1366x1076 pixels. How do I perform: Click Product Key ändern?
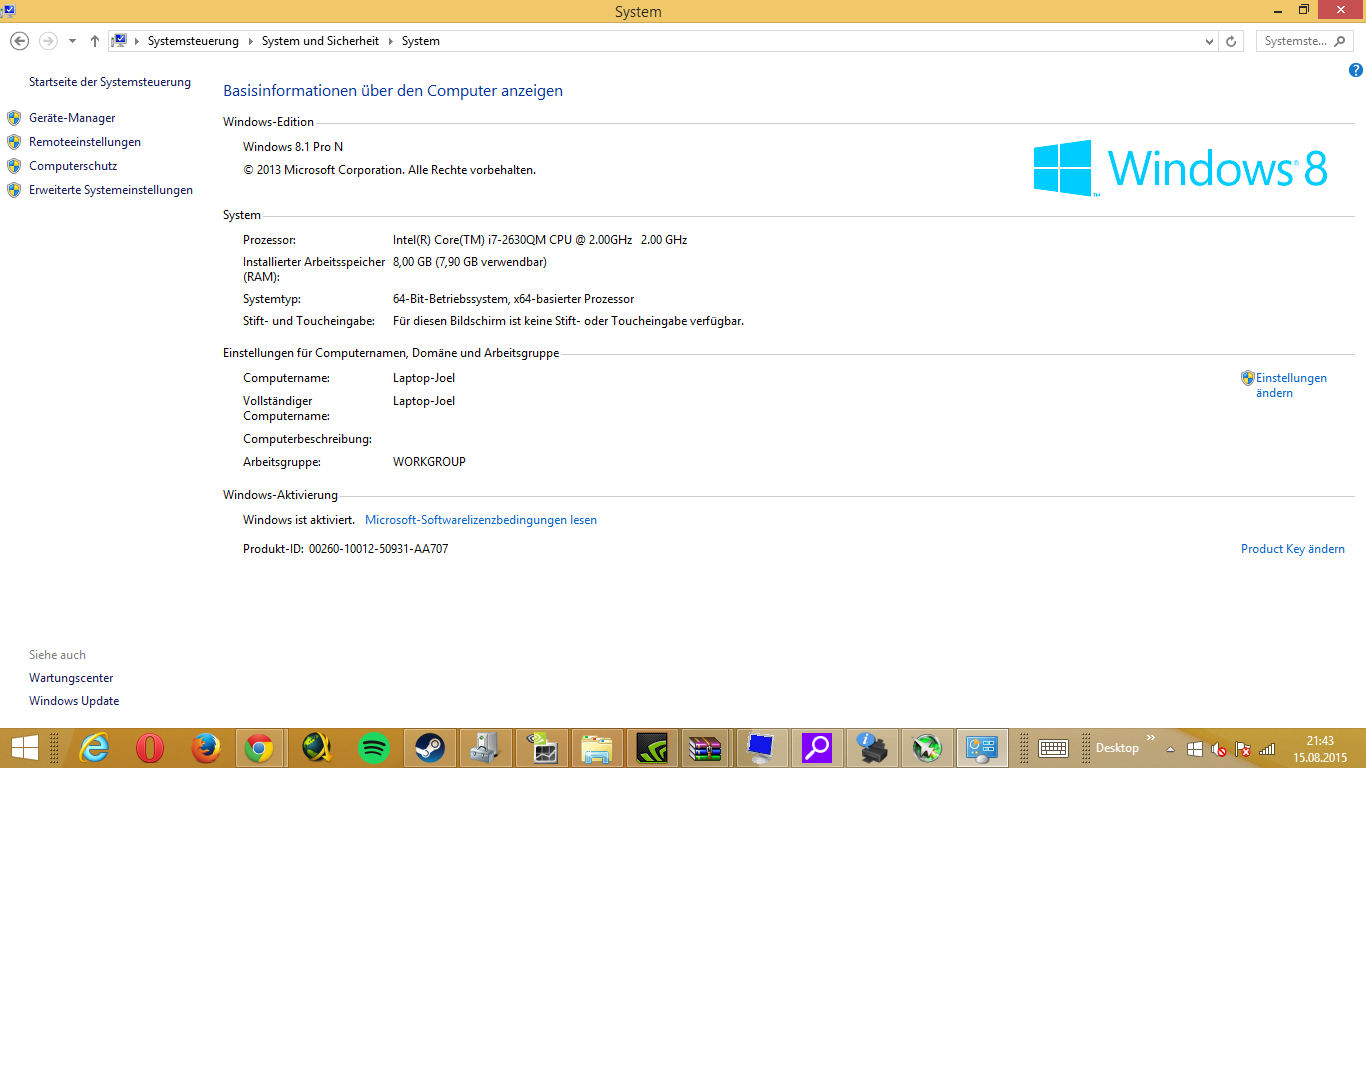(1293, 549)
